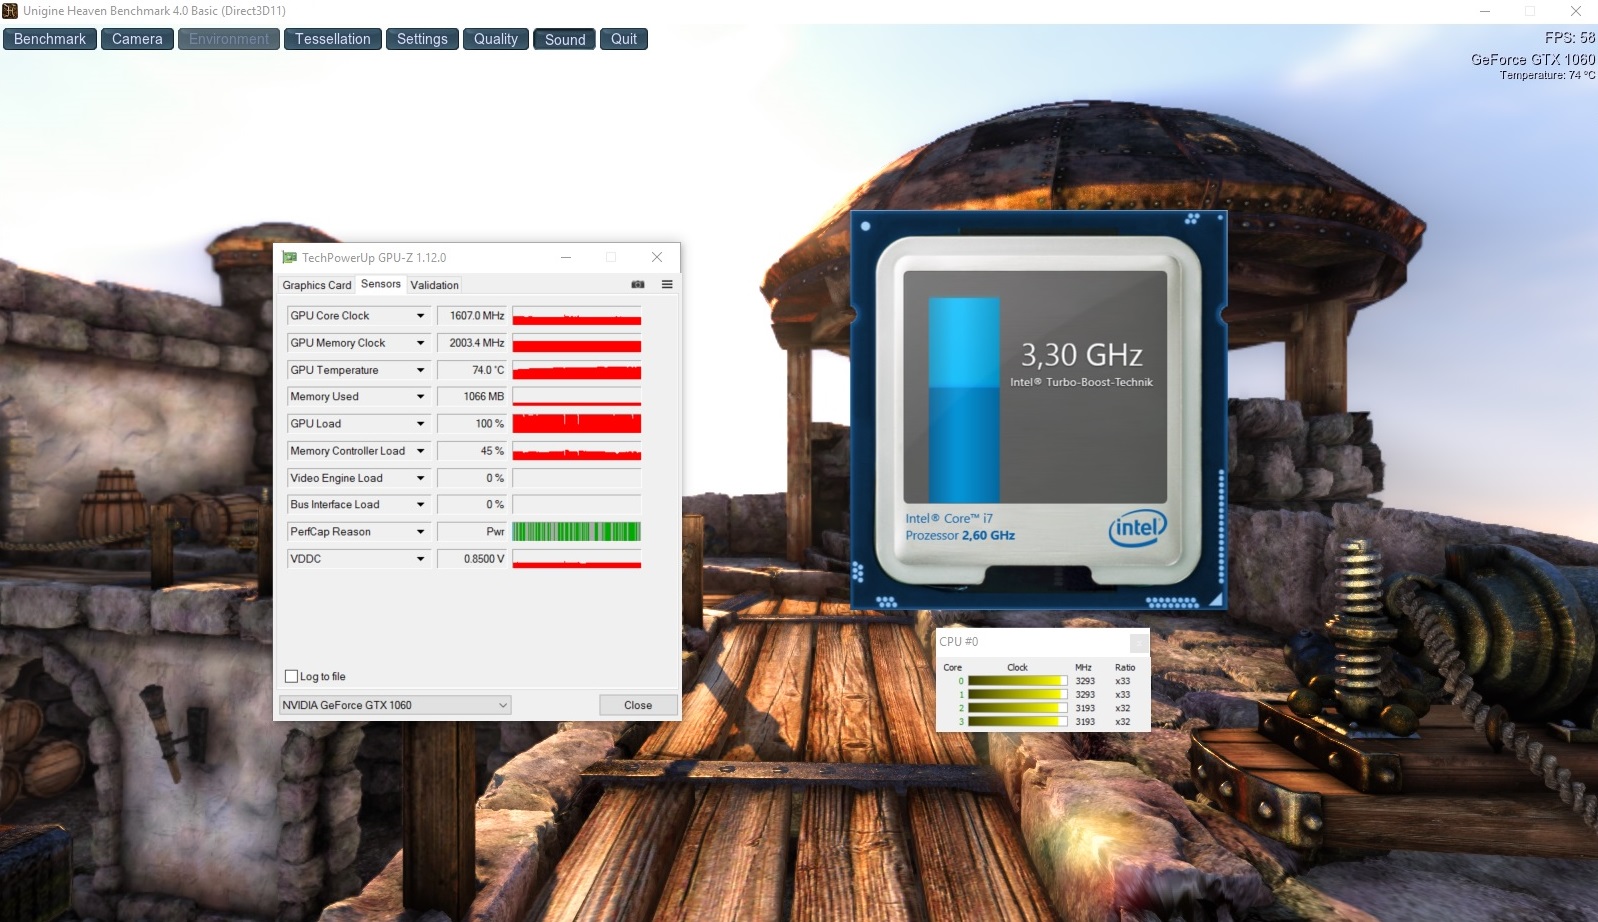This screenshot has height=922, width=1598.
Task: Select the Sensors tab in GPU-Z
Action: click(381, 284)
